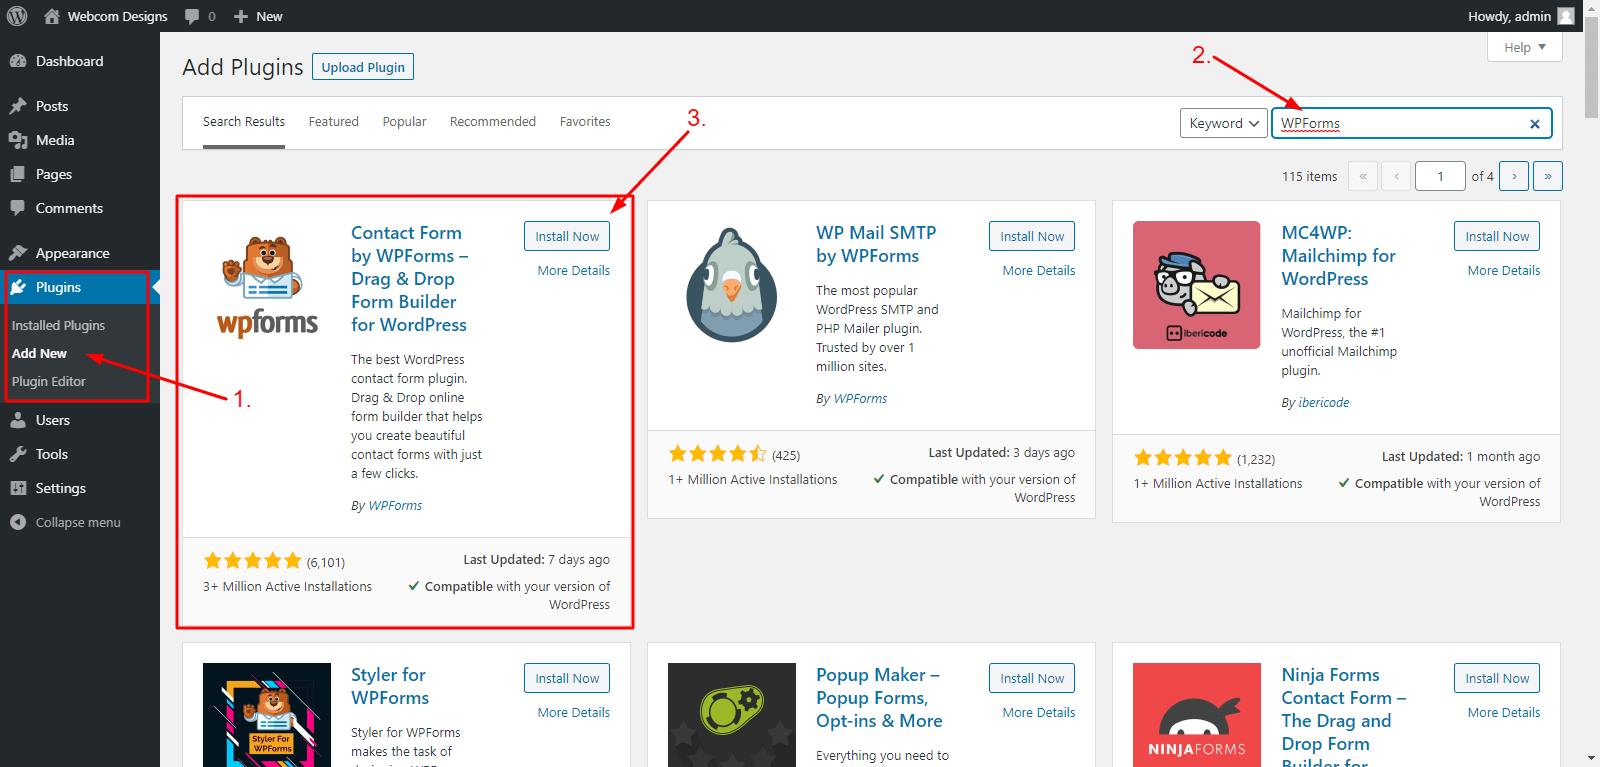This screenshot has width=1600, height=767.
Task: Open WPForms author link under WP Mail SMTP
Action: pyautogui.click(x=860, y=399)
